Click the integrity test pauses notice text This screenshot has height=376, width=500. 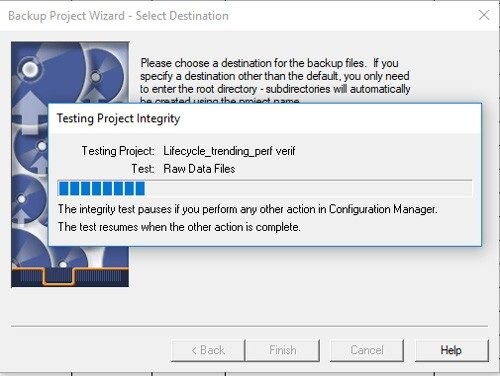click(247, 209)
